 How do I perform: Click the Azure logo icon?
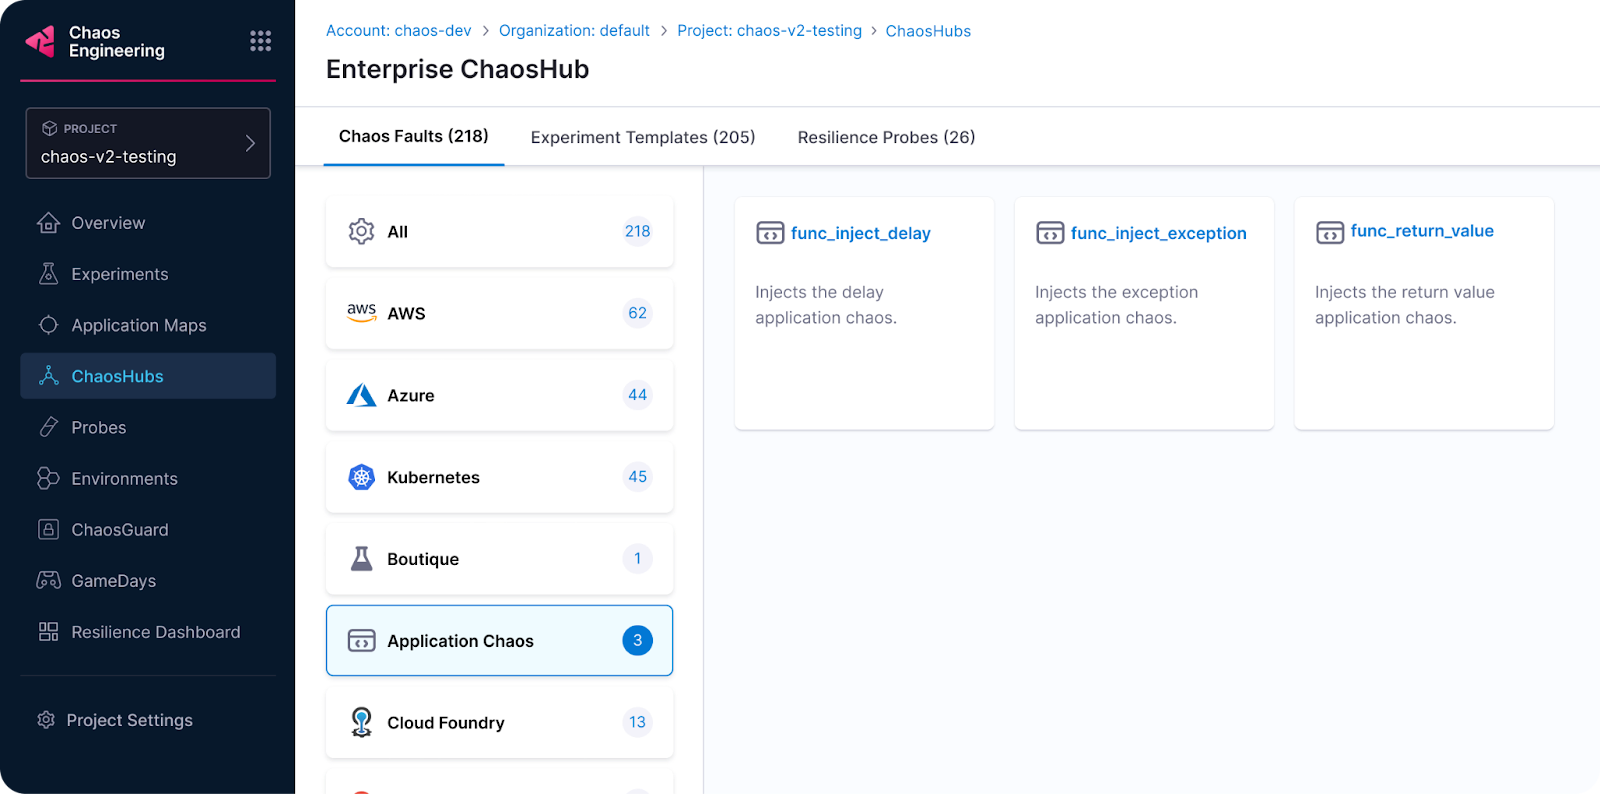361,395
